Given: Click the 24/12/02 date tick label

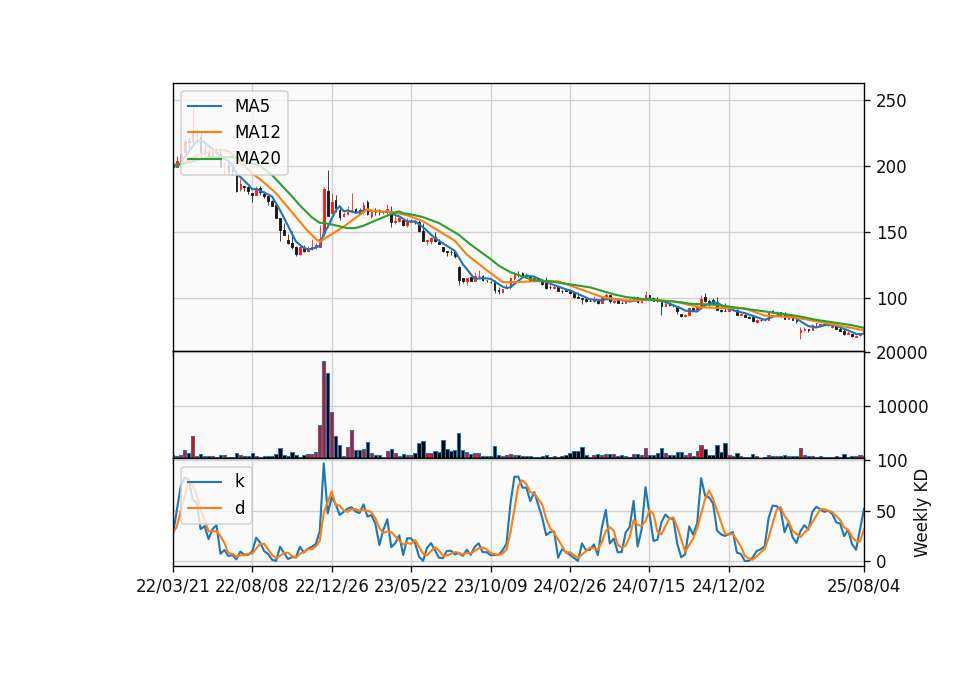Looking at the screenshot, I should click(729, 586).
